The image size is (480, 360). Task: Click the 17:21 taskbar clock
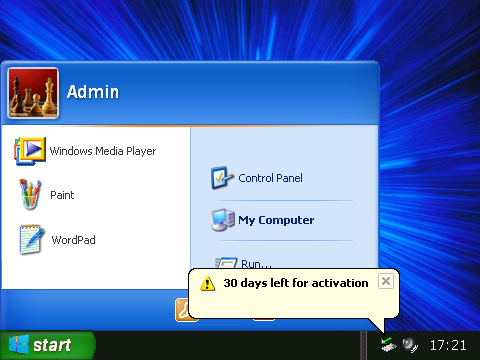point(448,345)
